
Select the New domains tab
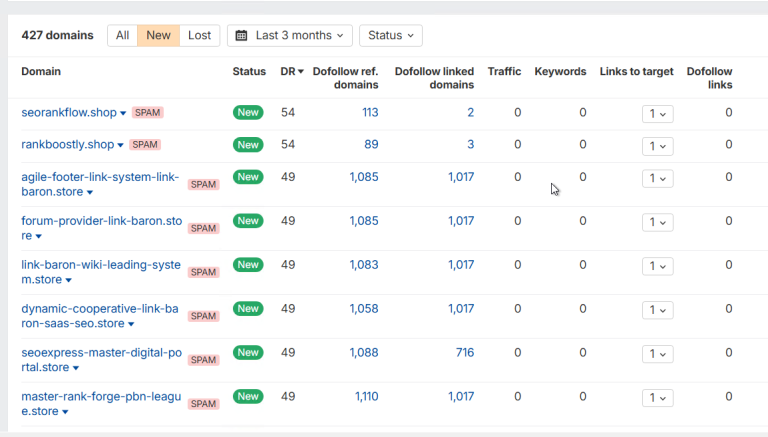tap(159, 36)
